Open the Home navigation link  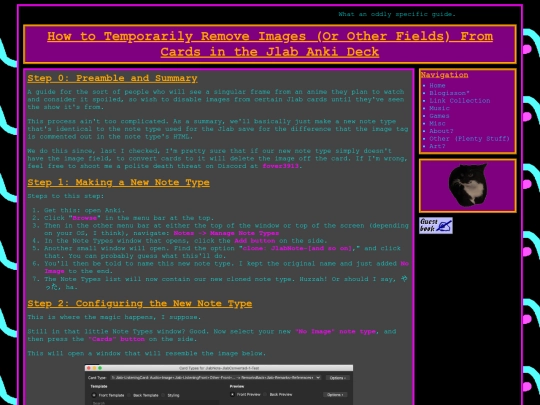(x=437, y=85)
